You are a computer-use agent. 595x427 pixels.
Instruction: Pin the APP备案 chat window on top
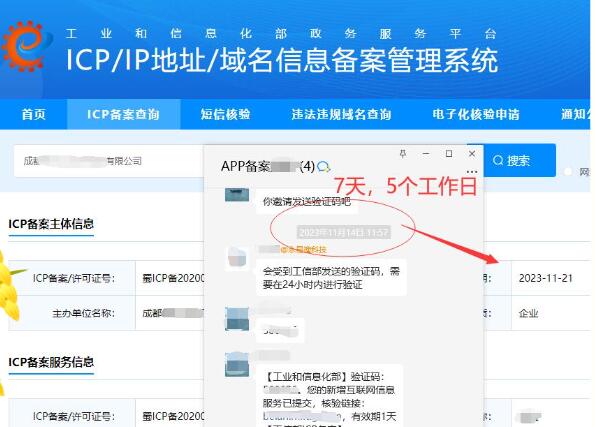403,153
